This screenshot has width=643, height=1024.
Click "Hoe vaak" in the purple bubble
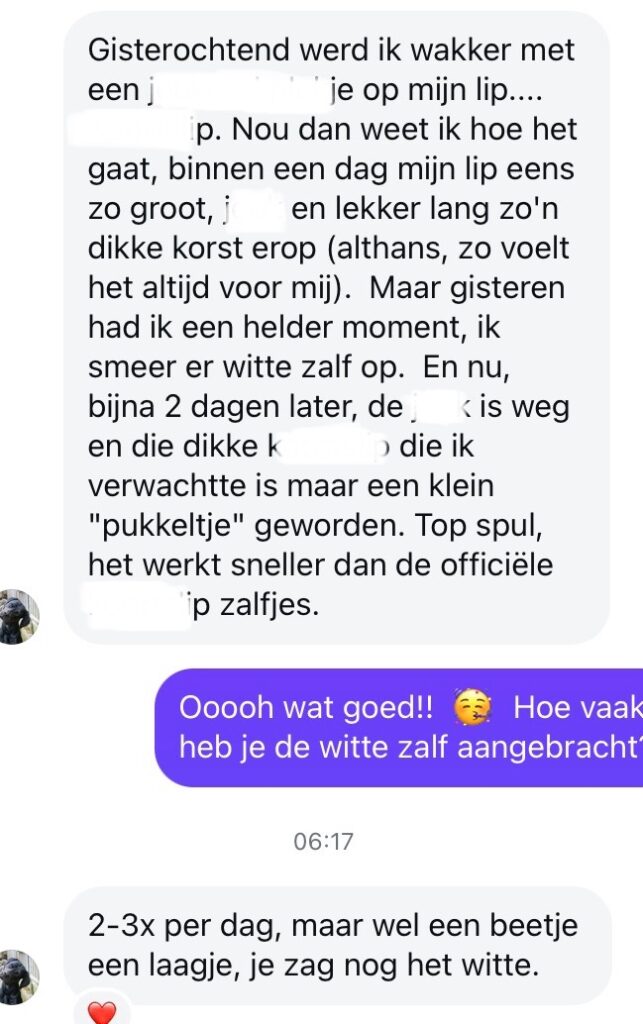(578, 708)
